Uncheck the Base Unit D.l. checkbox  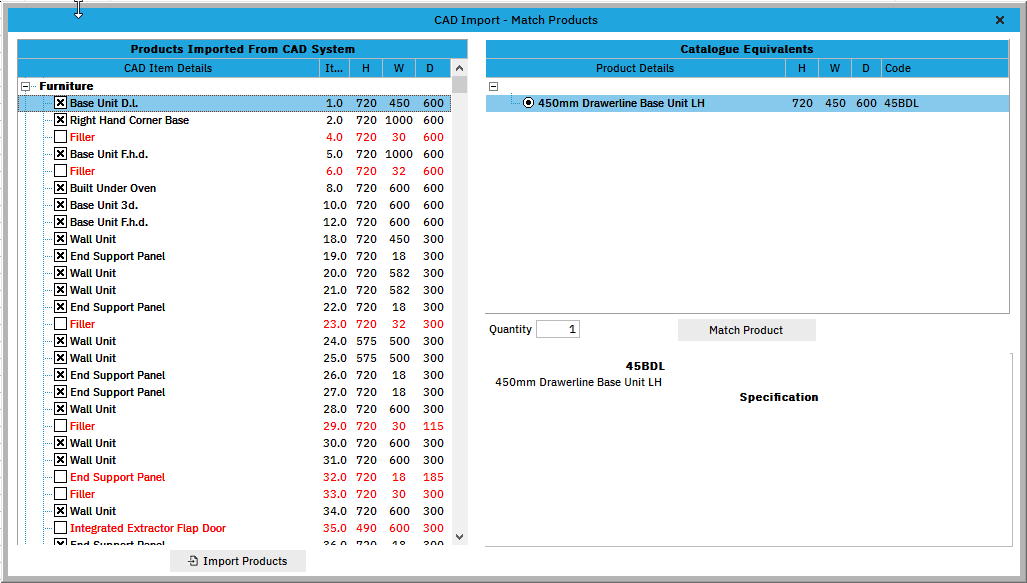pos(60,103)
